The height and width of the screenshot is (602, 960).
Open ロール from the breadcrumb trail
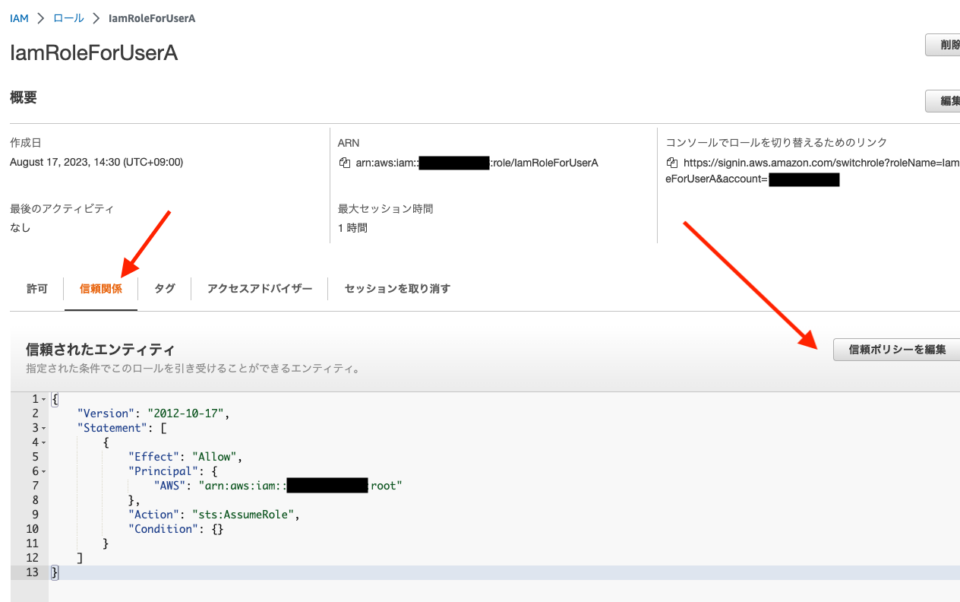pyautogui.click(x=67, y=17)
